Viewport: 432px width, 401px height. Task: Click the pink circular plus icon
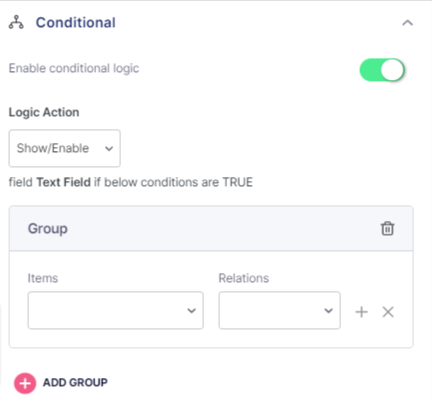(x=25, y=383)
